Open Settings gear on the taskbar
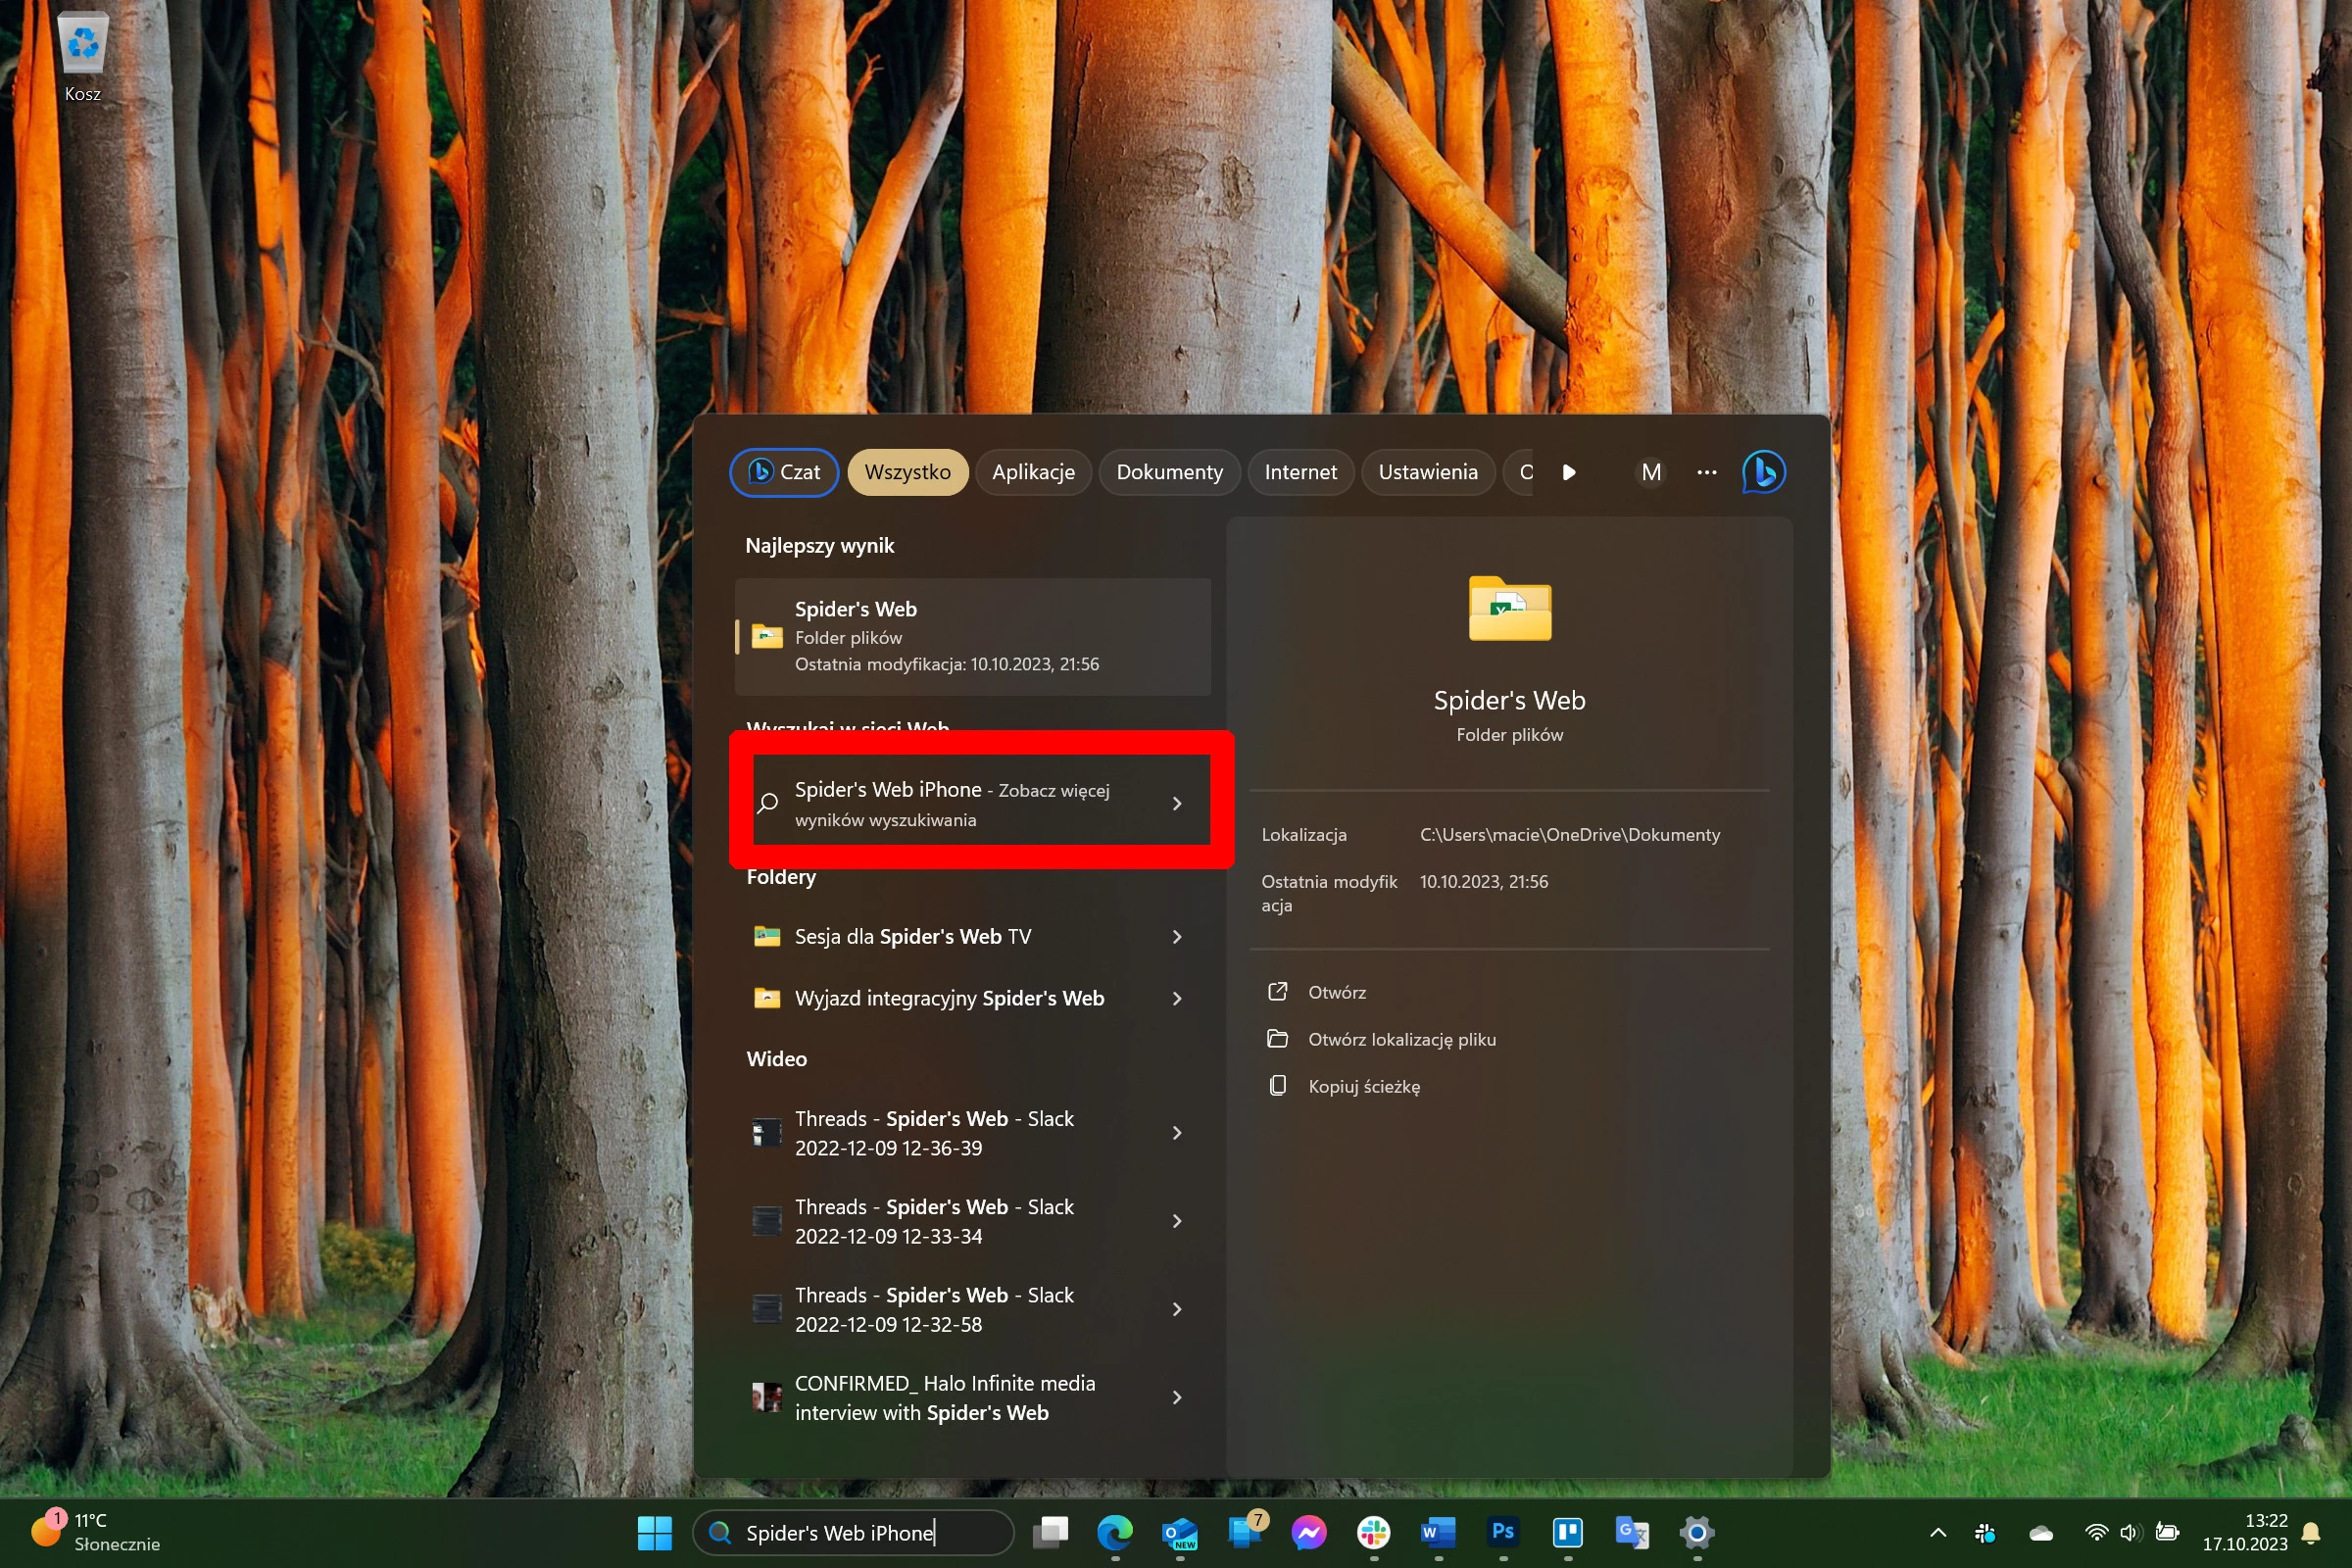Image resolution: width=2352 pixels, height=1568 pixels. 1697,1532
